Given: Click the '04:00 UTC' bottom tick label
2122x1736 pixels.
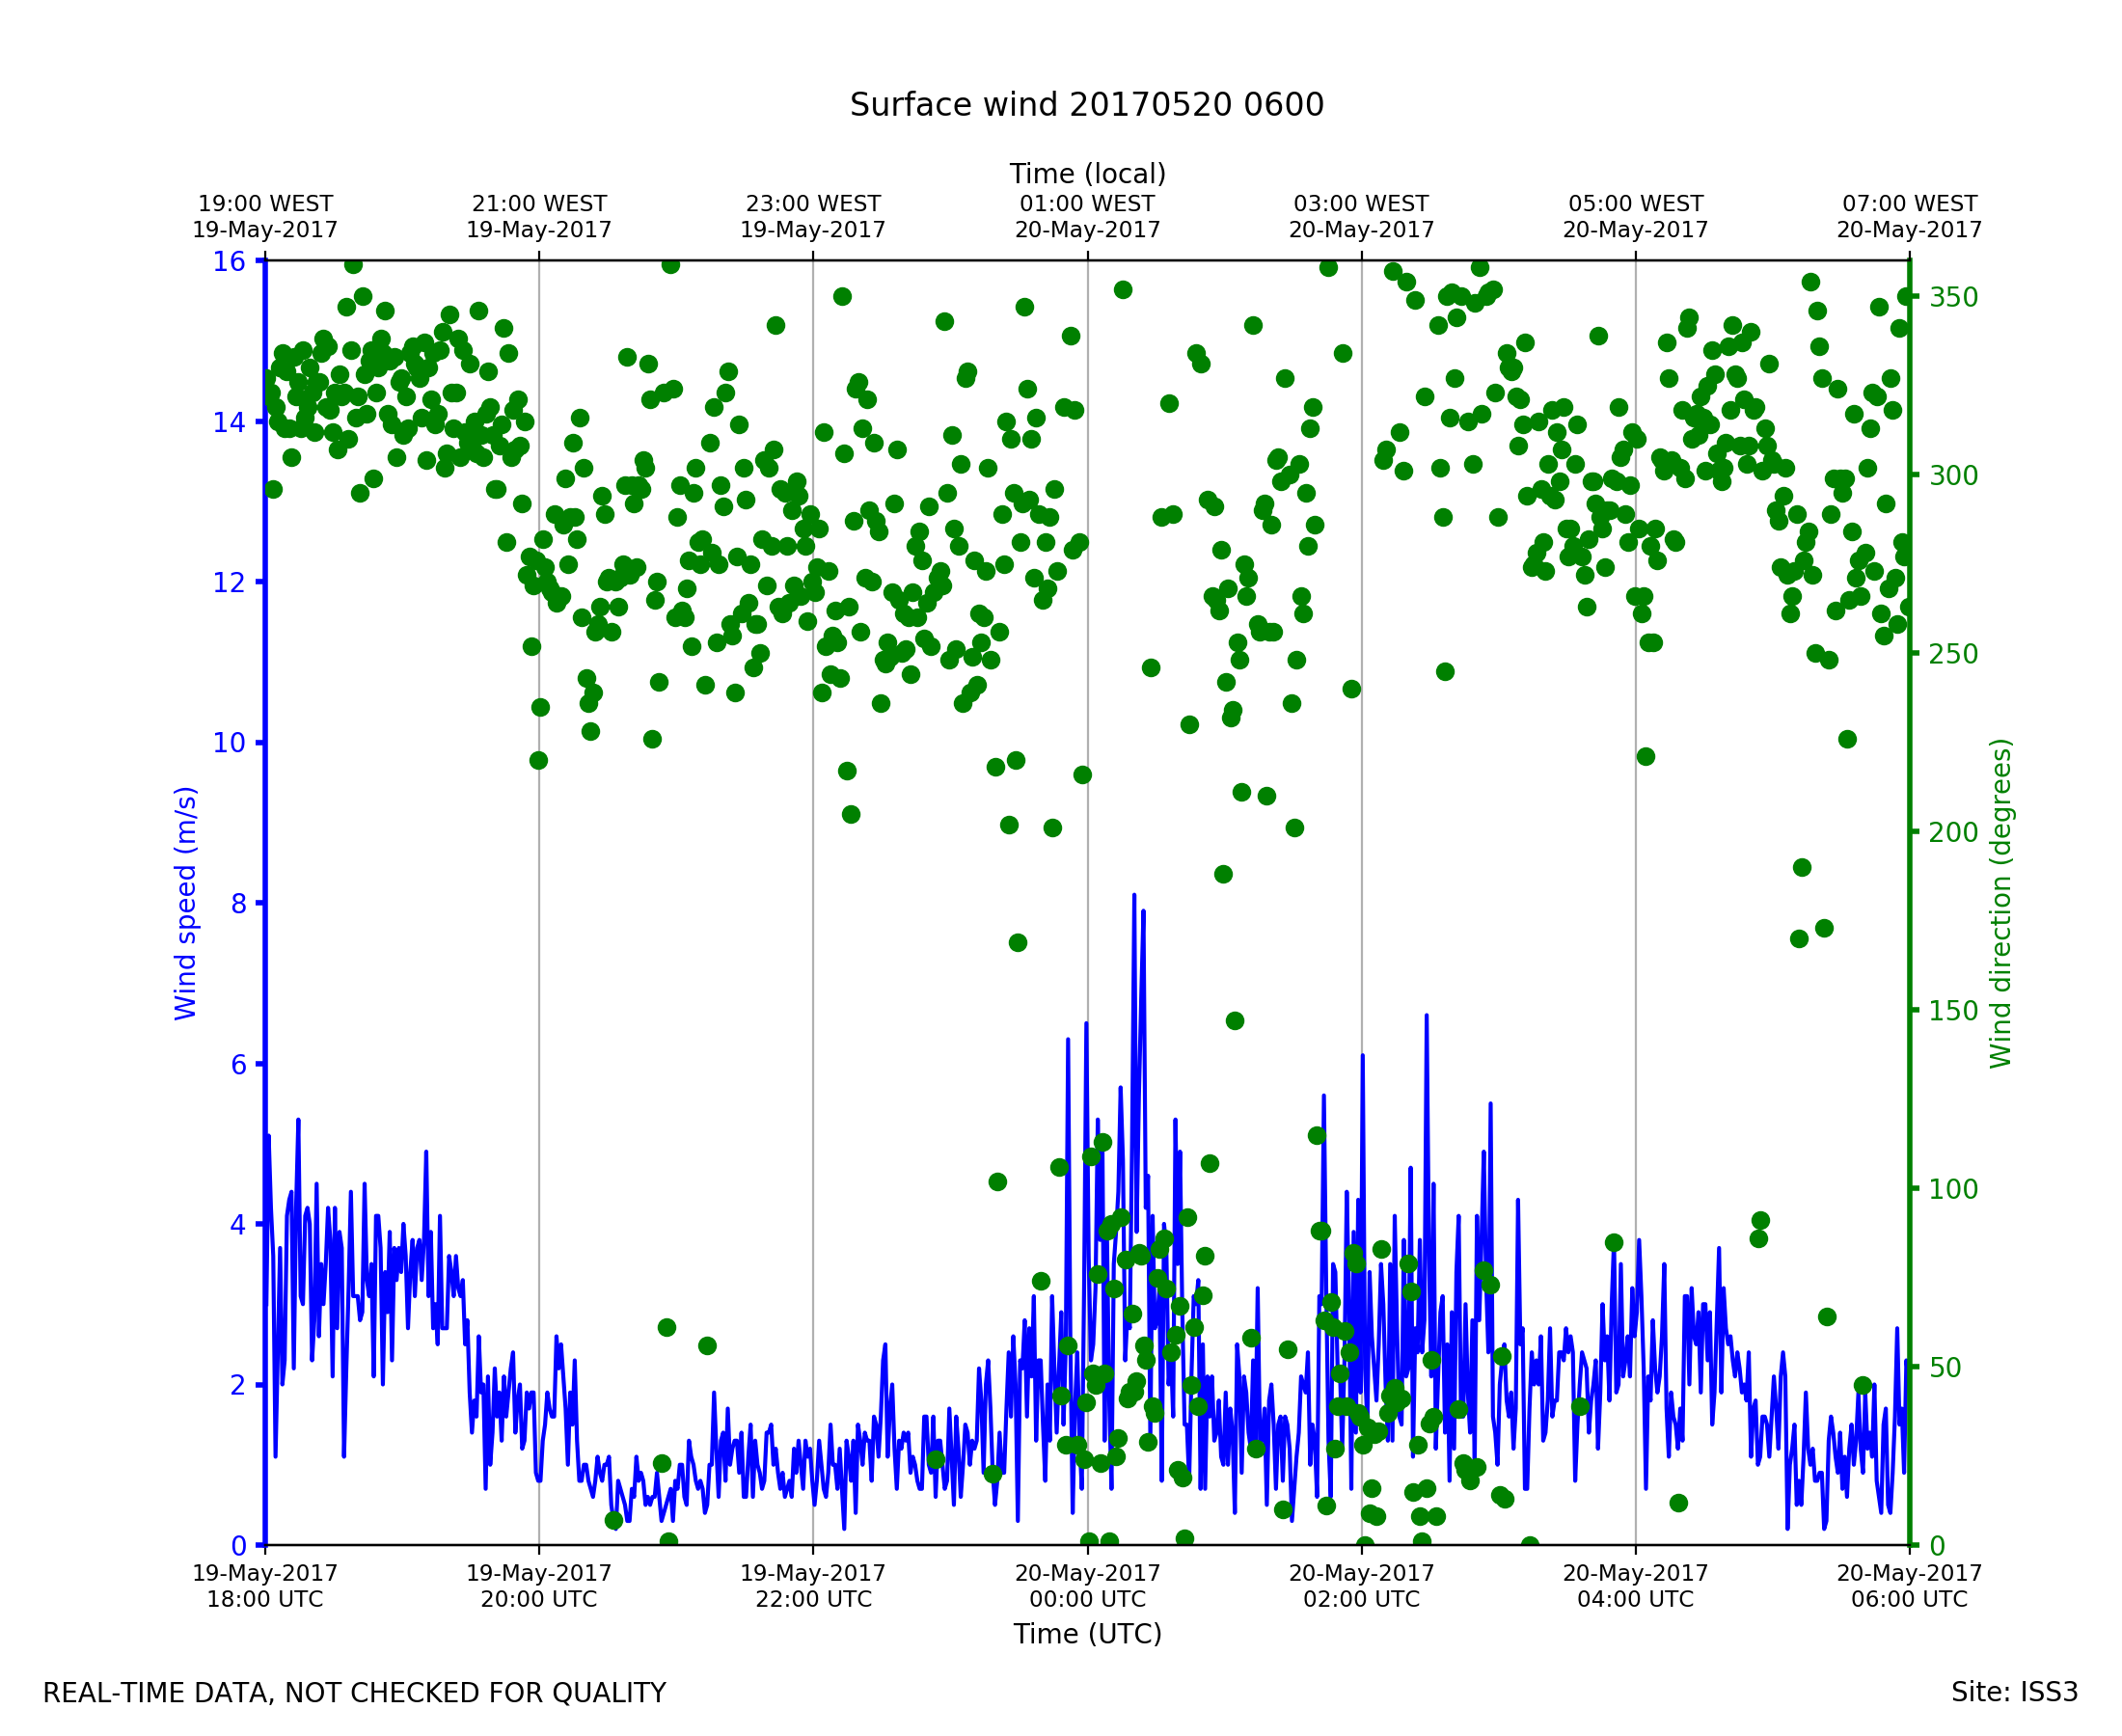Looking at the screenshot, I should pos(1635,1599).
